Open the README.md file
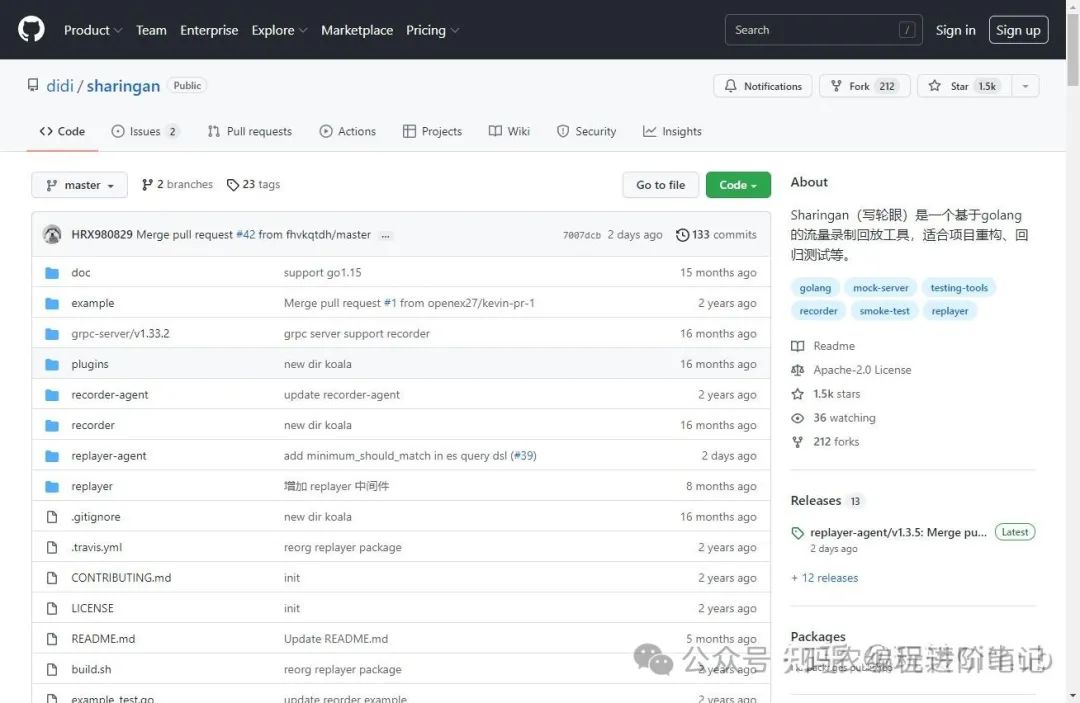The image size is (1080, 703). 103,639
